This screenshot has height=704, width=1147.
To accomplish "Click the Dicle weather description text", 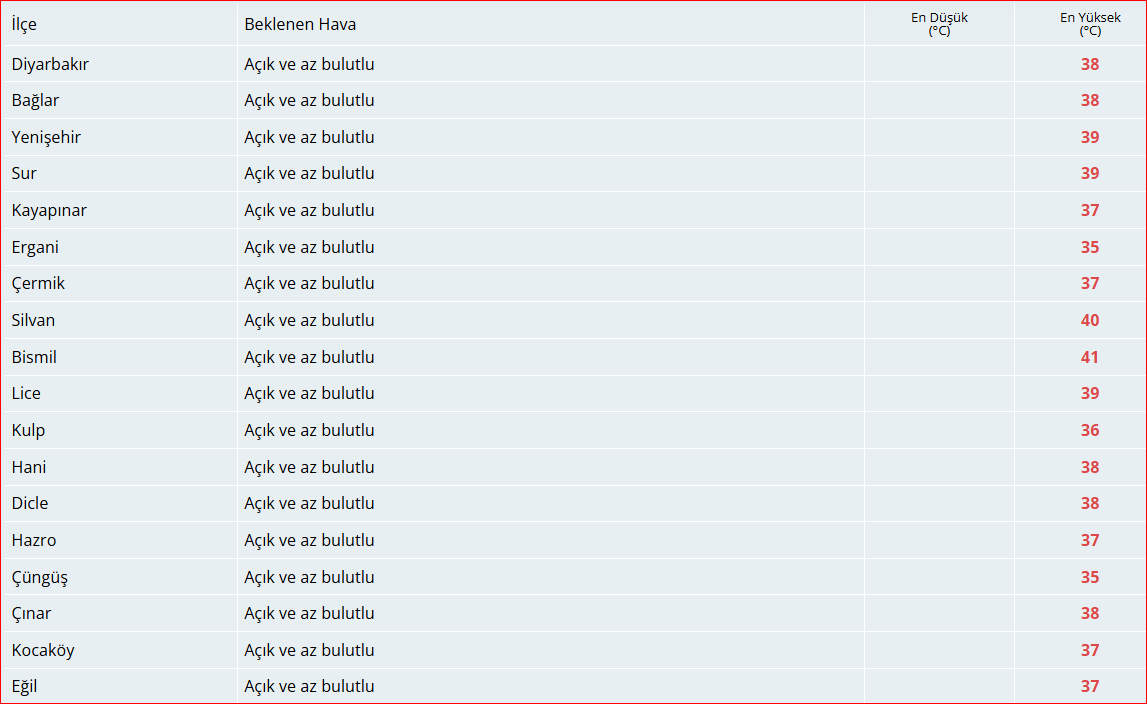I will (309, 503).
